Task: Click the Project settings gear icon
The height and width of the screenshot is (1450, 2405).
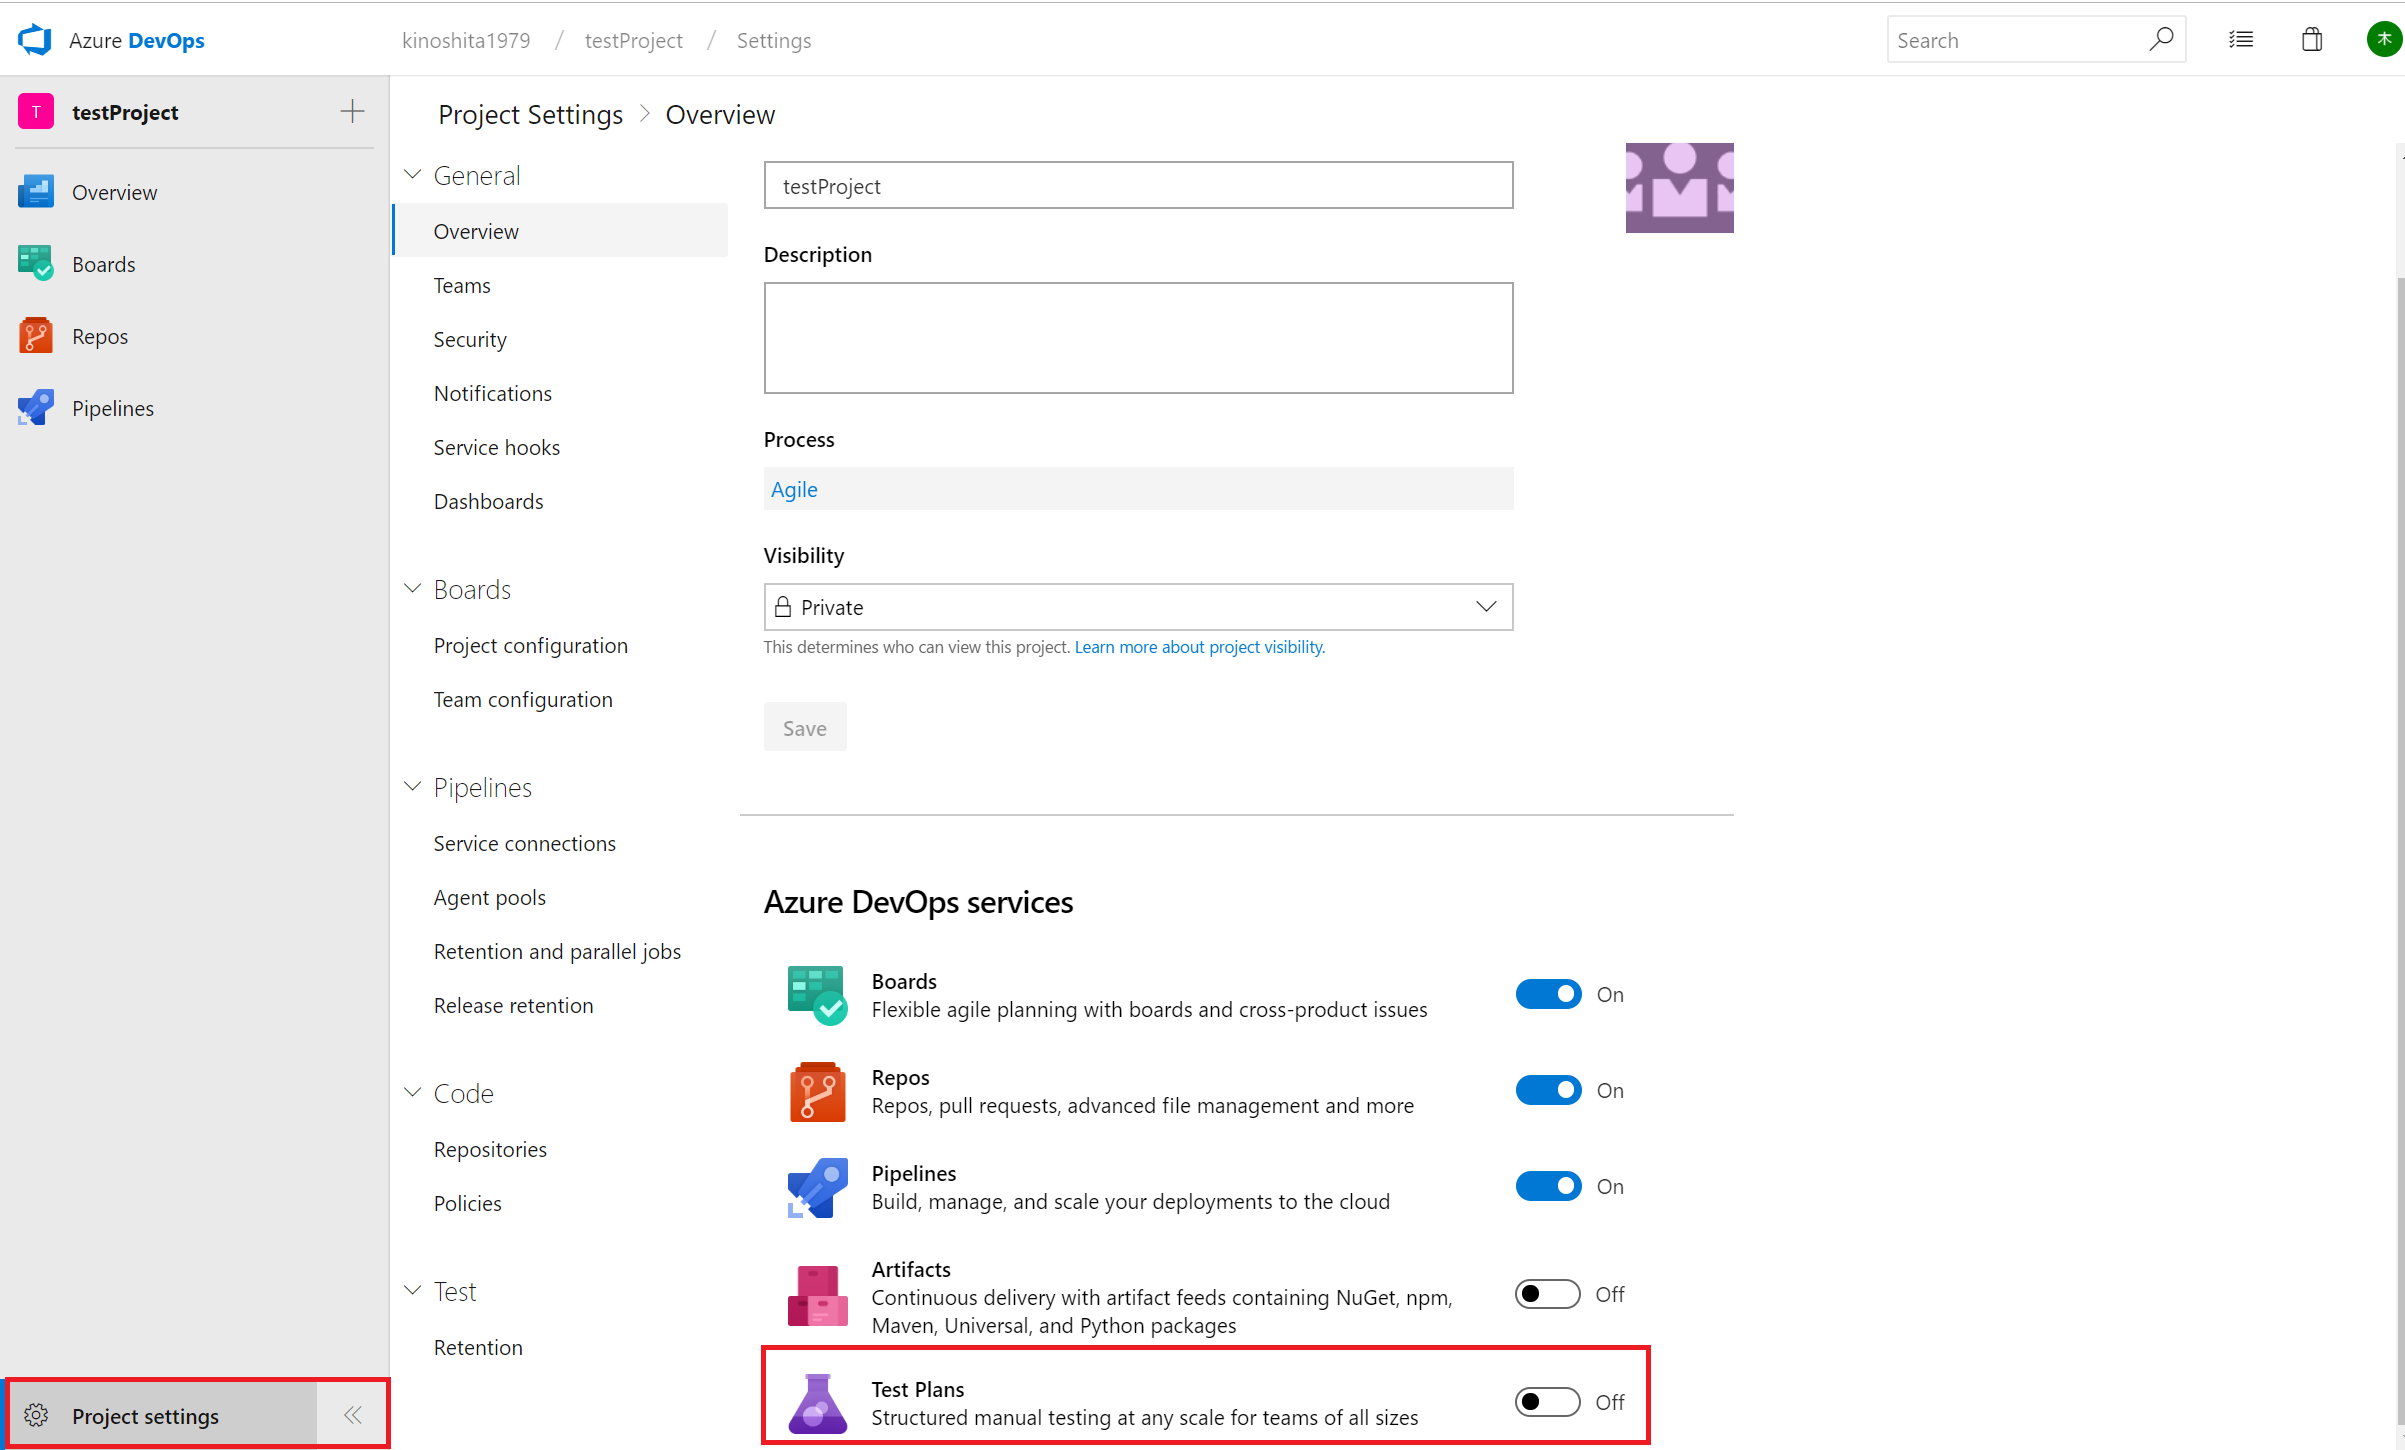Action: click(x=36, y=1415)
